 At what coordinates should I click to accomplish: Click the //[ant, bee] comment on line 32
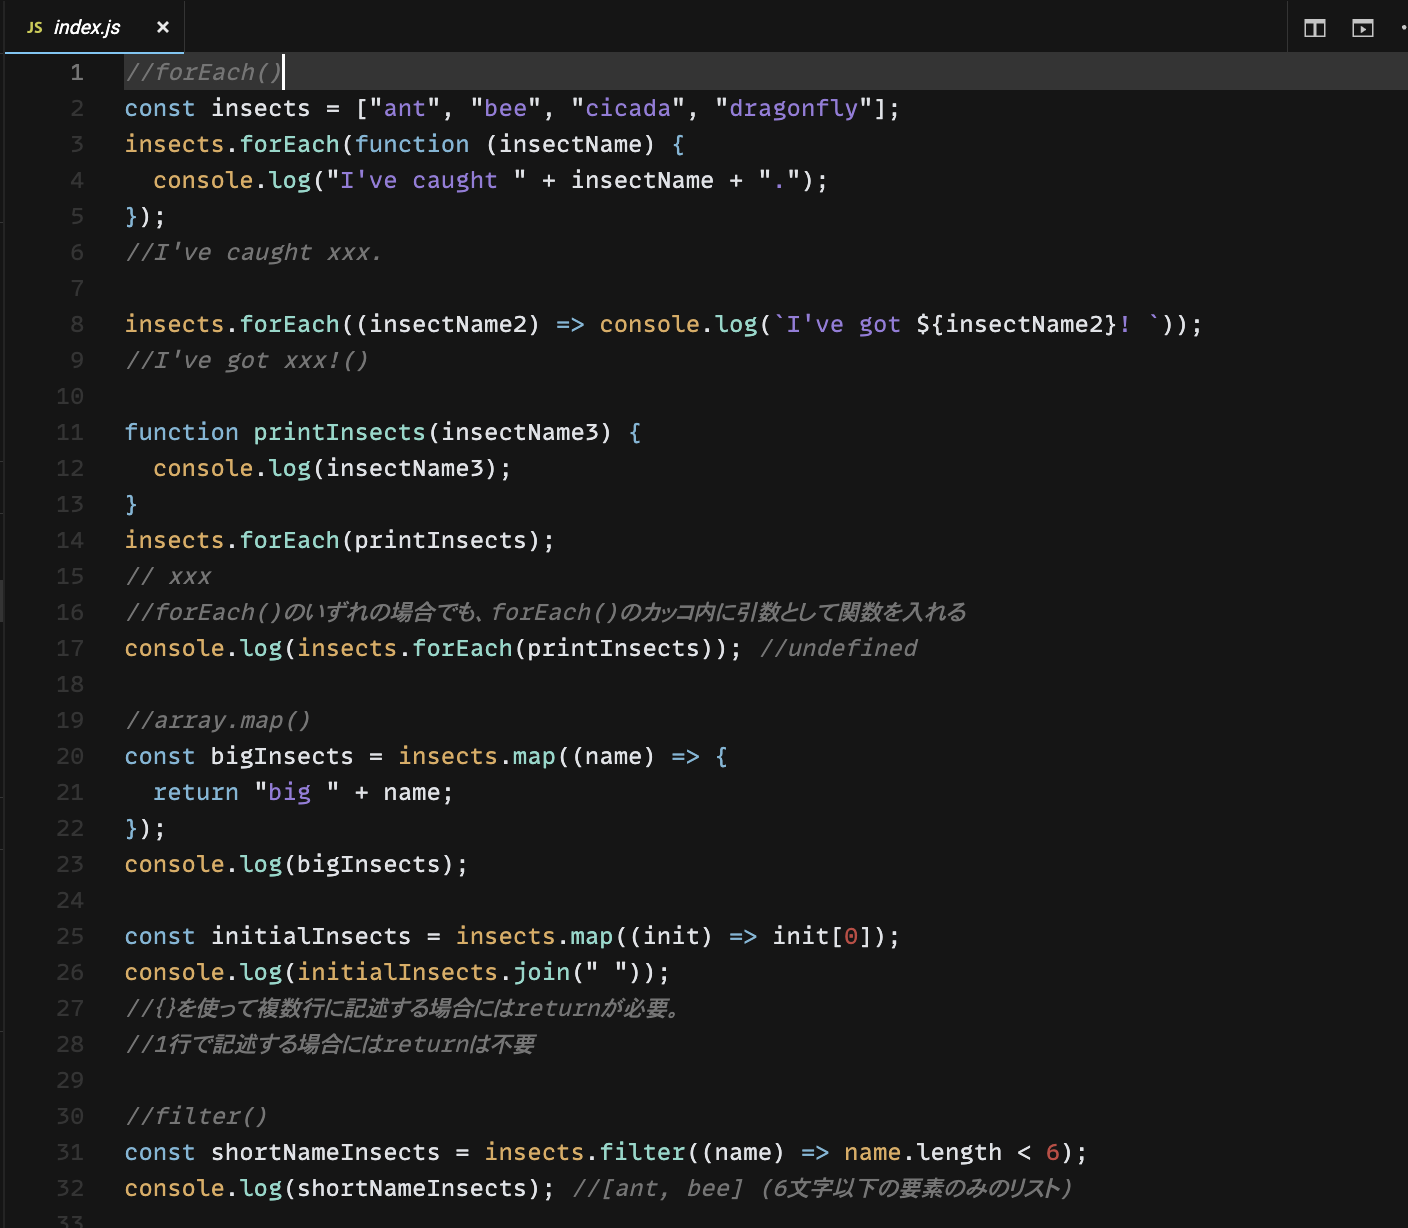click(x=822, y=1188)
